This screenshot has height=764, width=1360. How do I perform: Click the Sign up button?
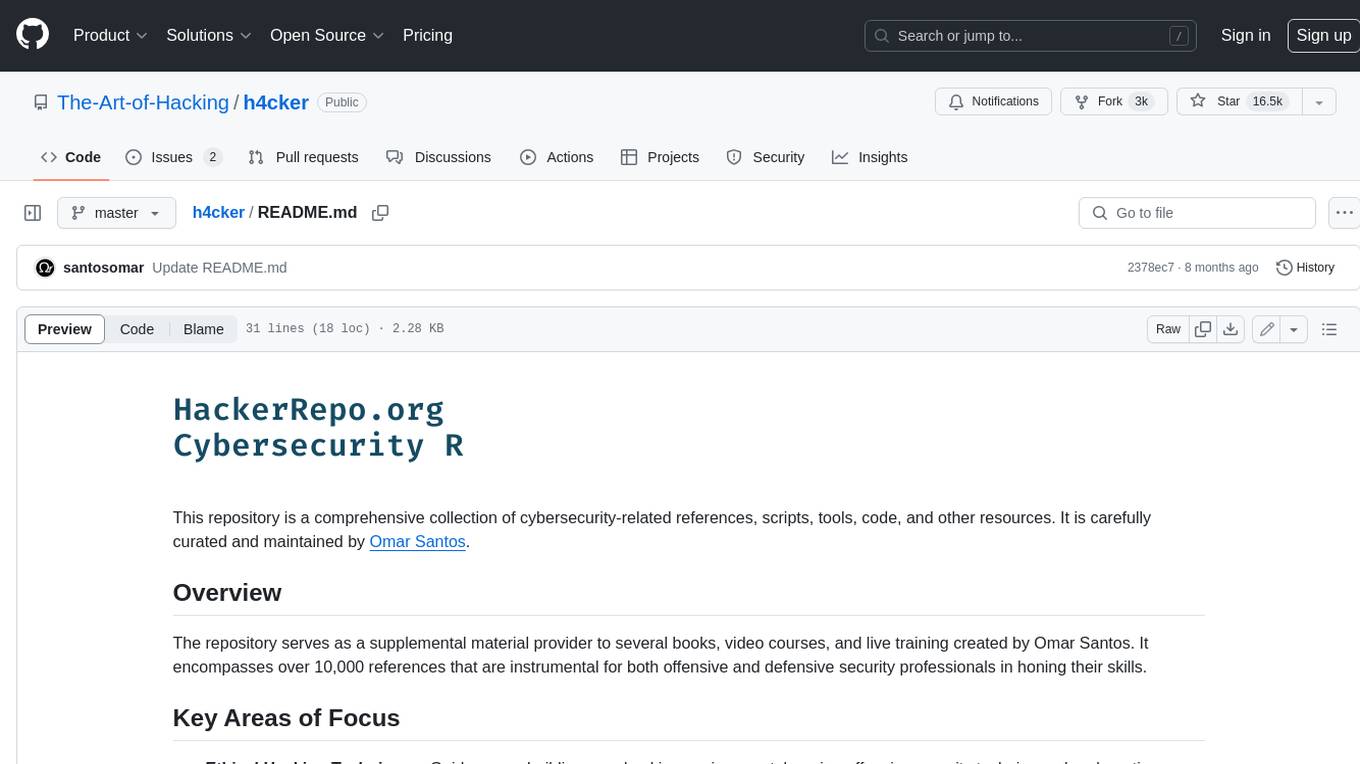coord(1323,35)
